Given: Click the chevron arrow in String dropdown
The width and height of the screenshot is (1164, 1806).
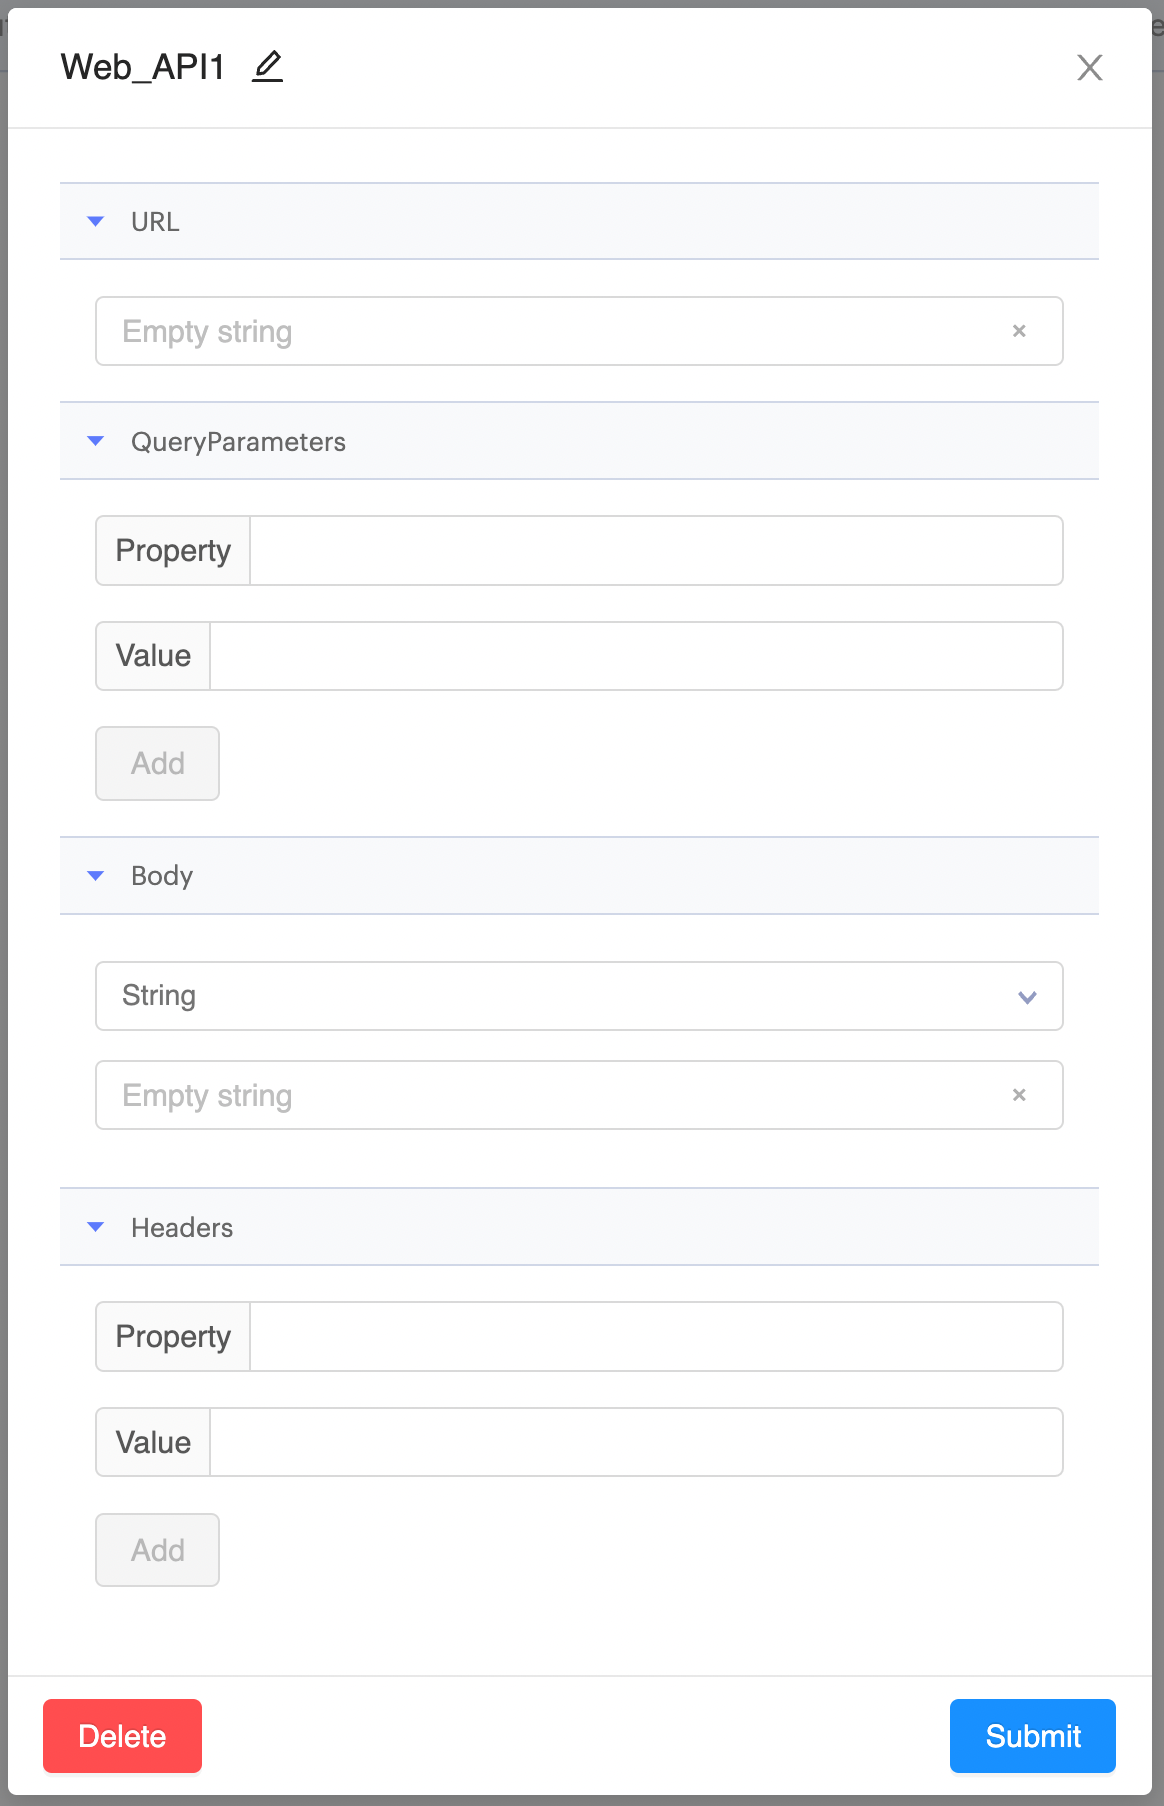Looking at the screenshot, I should [x=1027, y=997].
